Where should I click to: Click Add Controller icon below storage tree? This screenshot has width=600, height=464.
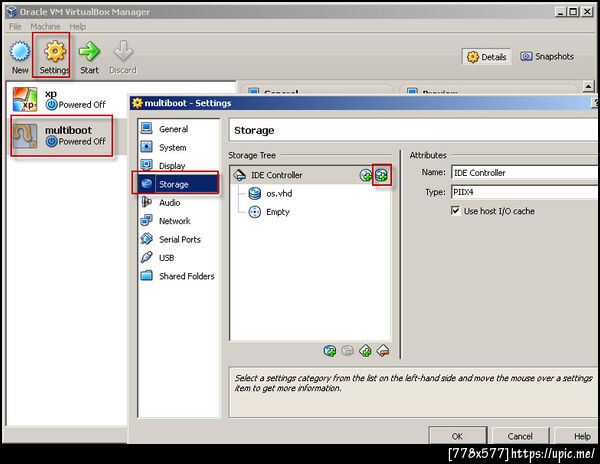click(365, 350)
